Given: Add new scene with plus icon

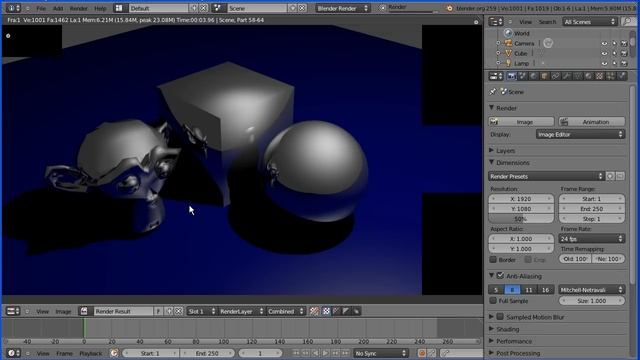Looking at the screenshot, I should (293, 8).
